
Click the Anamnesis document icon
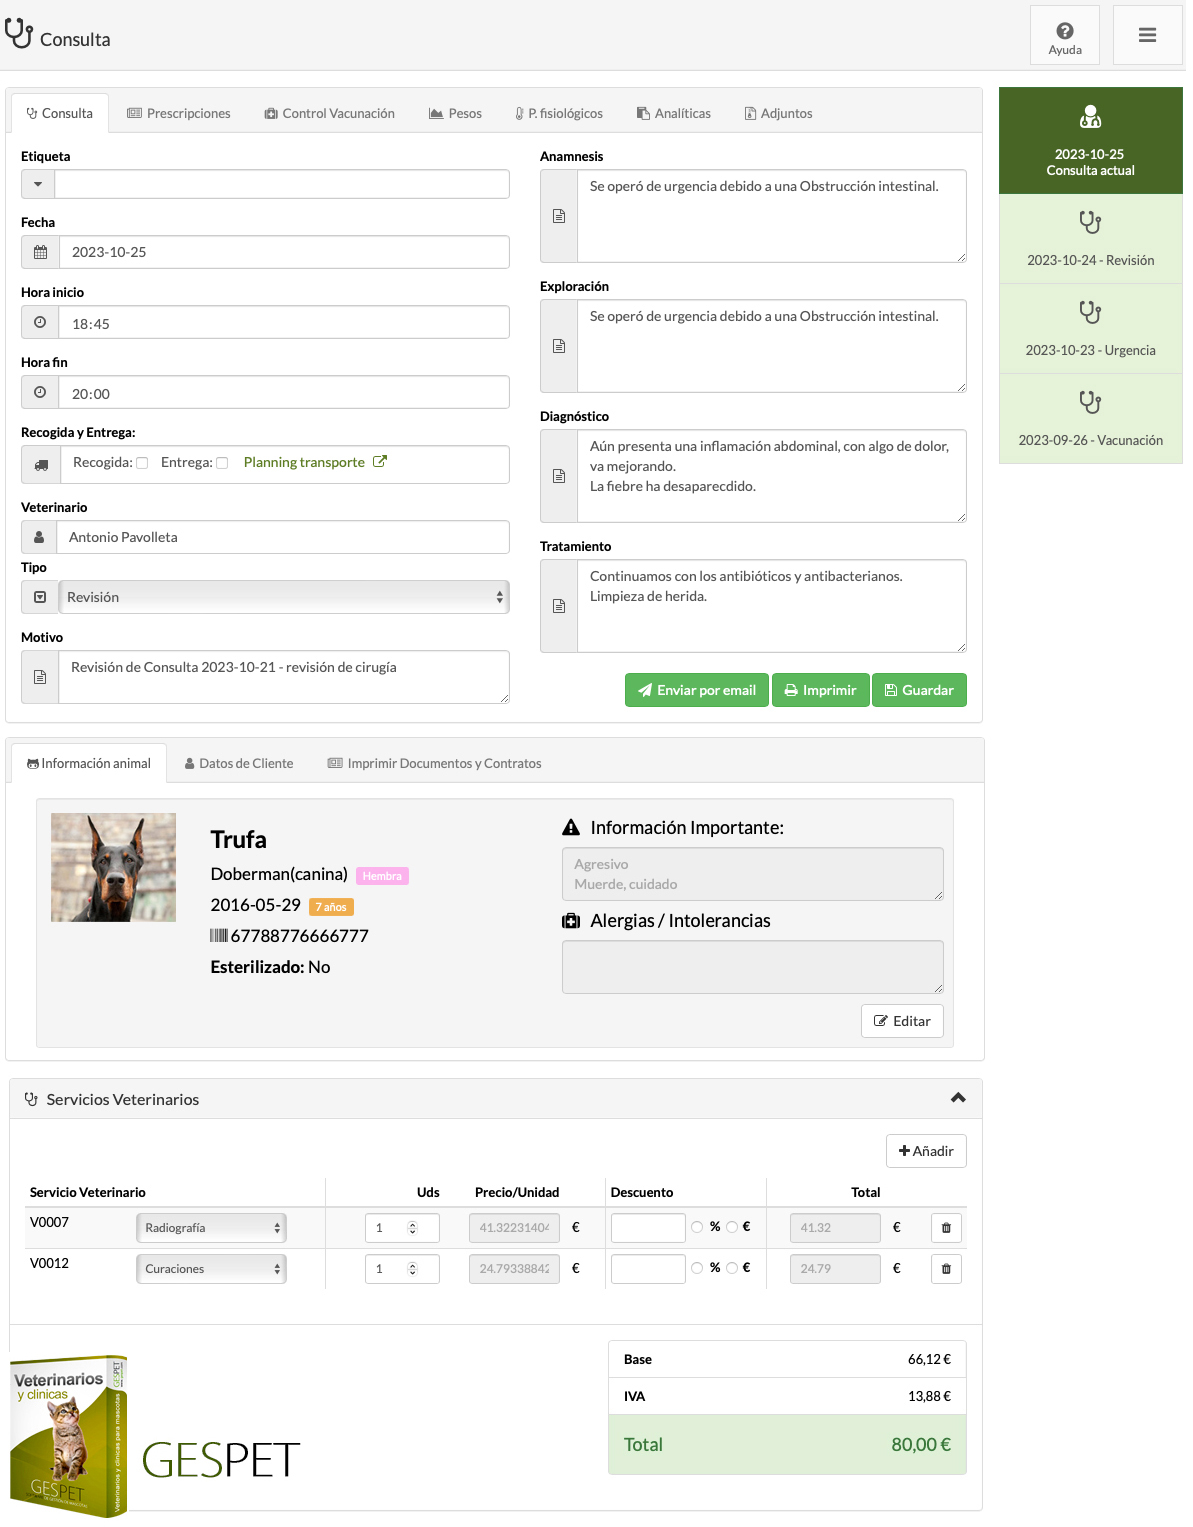pyautogui.click(x=559, y=216)
